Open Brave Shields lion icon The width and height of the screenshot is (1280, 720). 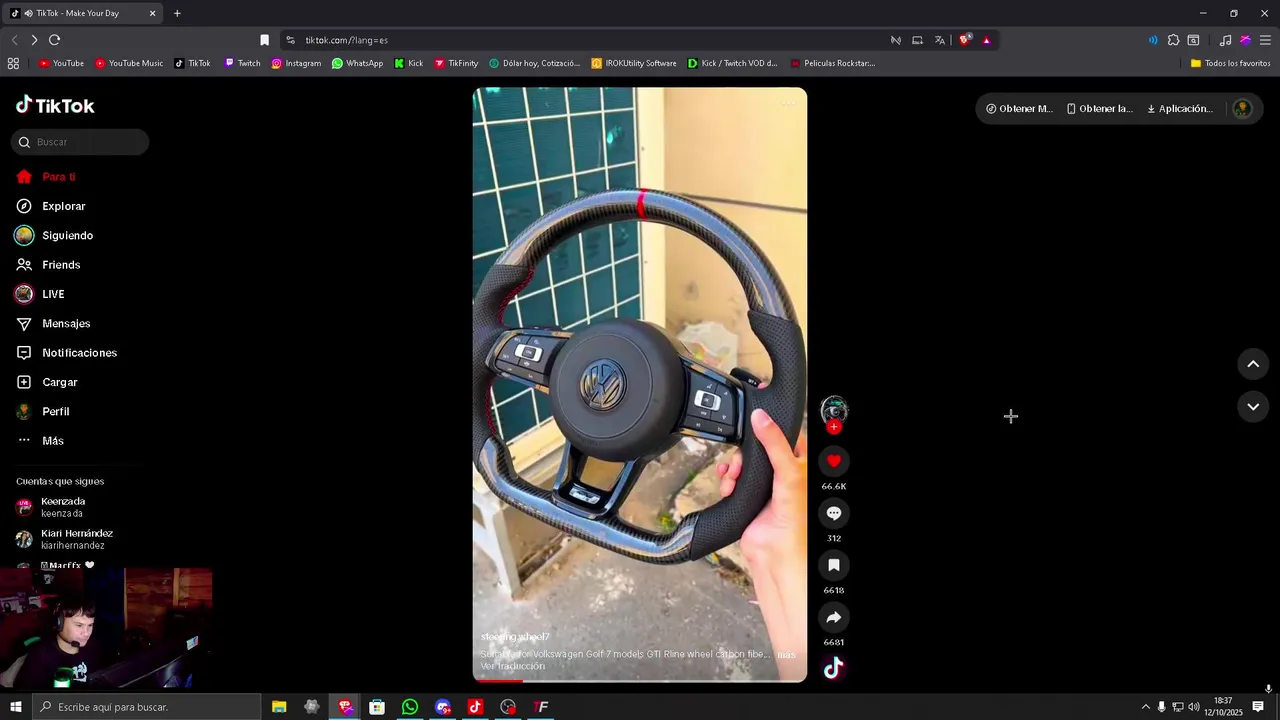964,40
